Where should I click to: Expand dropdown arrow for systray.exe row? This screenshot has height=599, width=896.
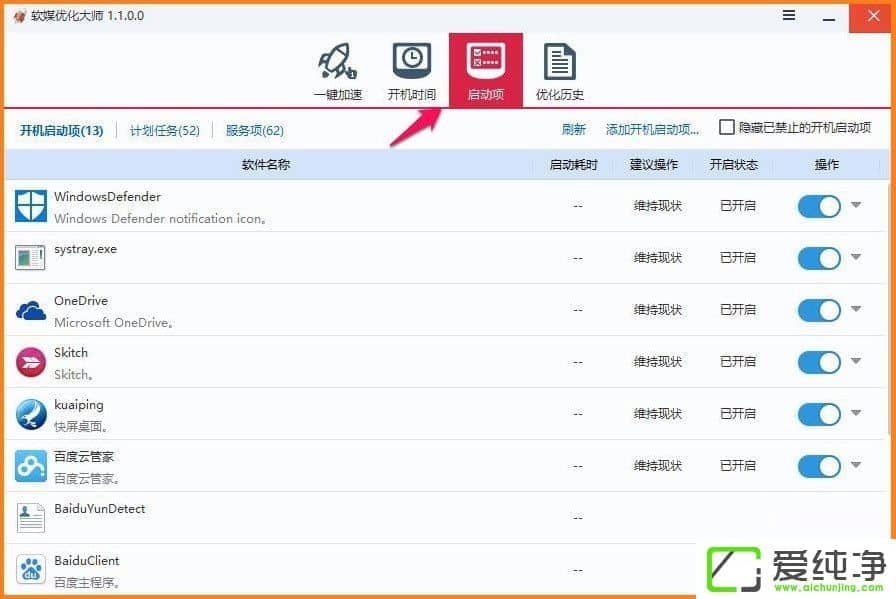[856, 257]
